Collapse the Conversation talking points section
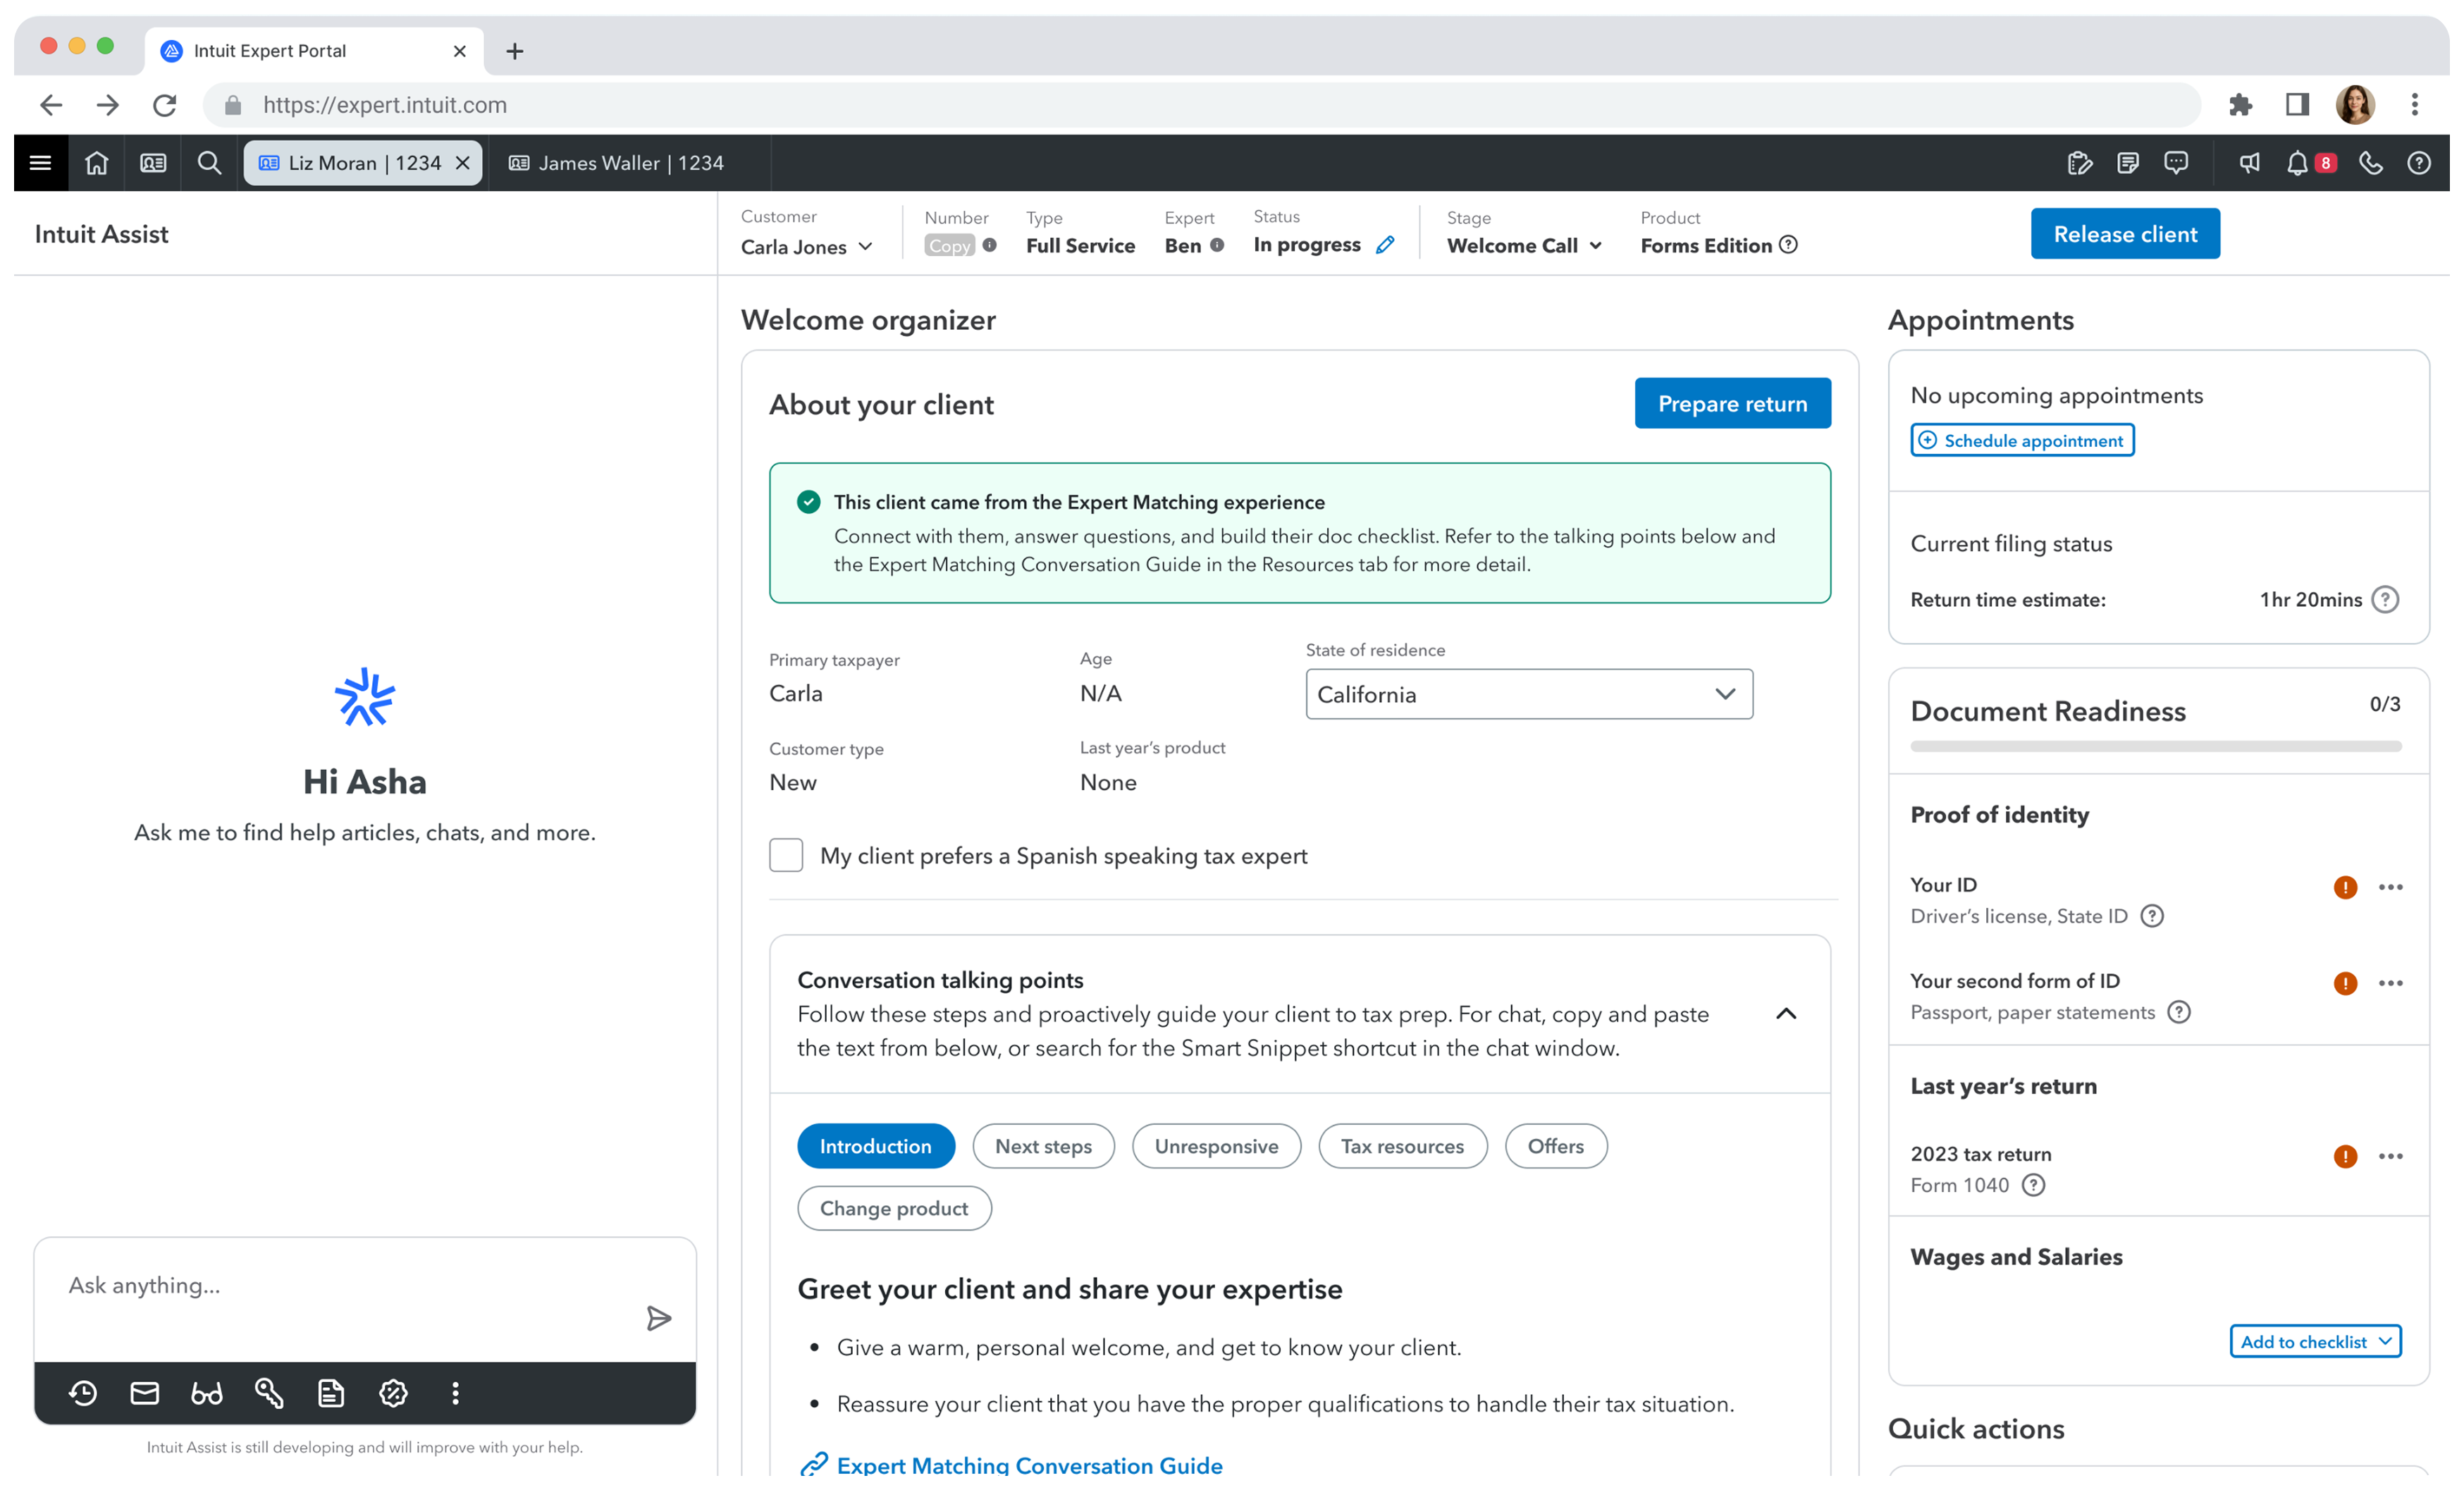The width and height of the screenshot is (2464, 1490). [1786, 1014]
